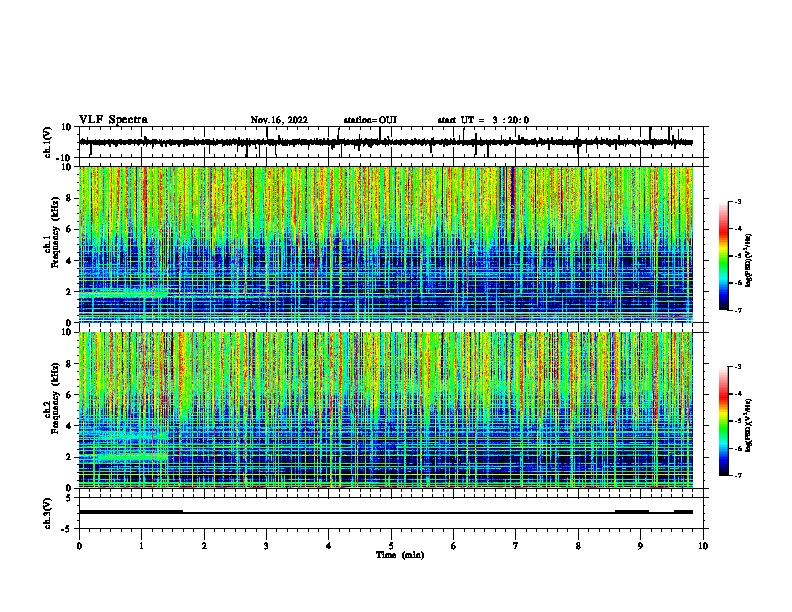Image resolution: width=792 pixels, height=612 pixels.
Task: Click the ch.1 spectrogram panel
Action: 386,244
